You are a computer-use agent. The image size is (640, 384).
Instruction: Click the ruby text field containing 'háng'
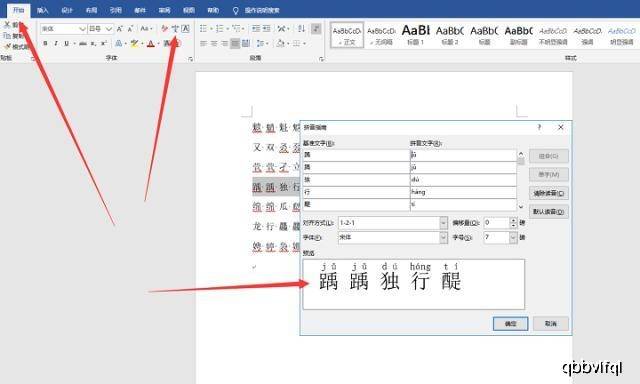pyautogui.click(x=463, y=192)
